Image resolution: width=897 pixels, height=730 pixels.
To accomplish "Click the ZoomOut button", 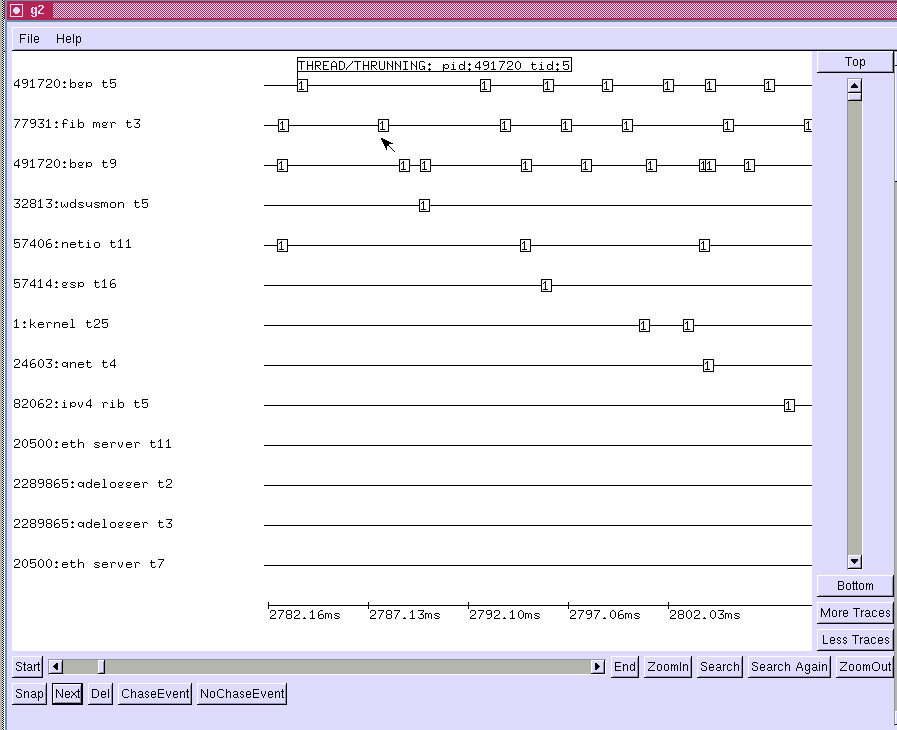I will (x=864, y=667).
